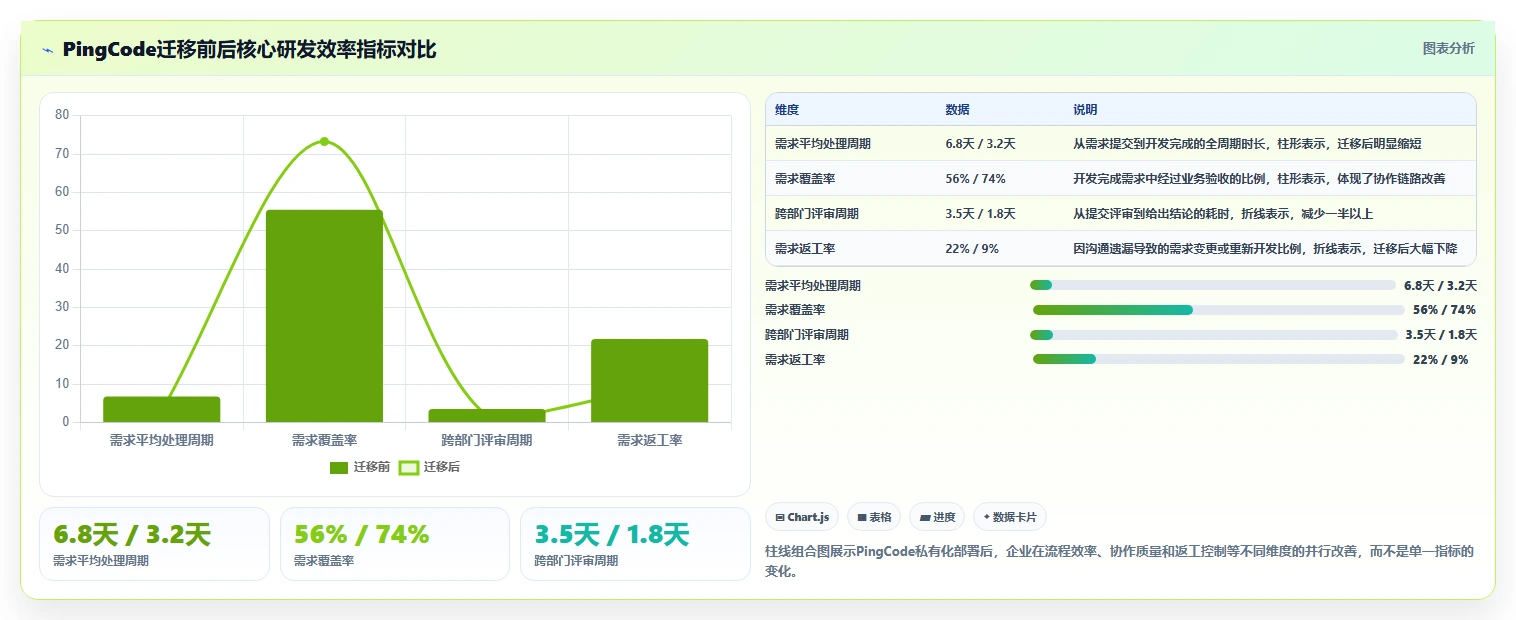Screen dimensions: 1516x620
Task: Click the 数据卡片 tag chip
Action: pyautogui.click(x=1010, y=517)
